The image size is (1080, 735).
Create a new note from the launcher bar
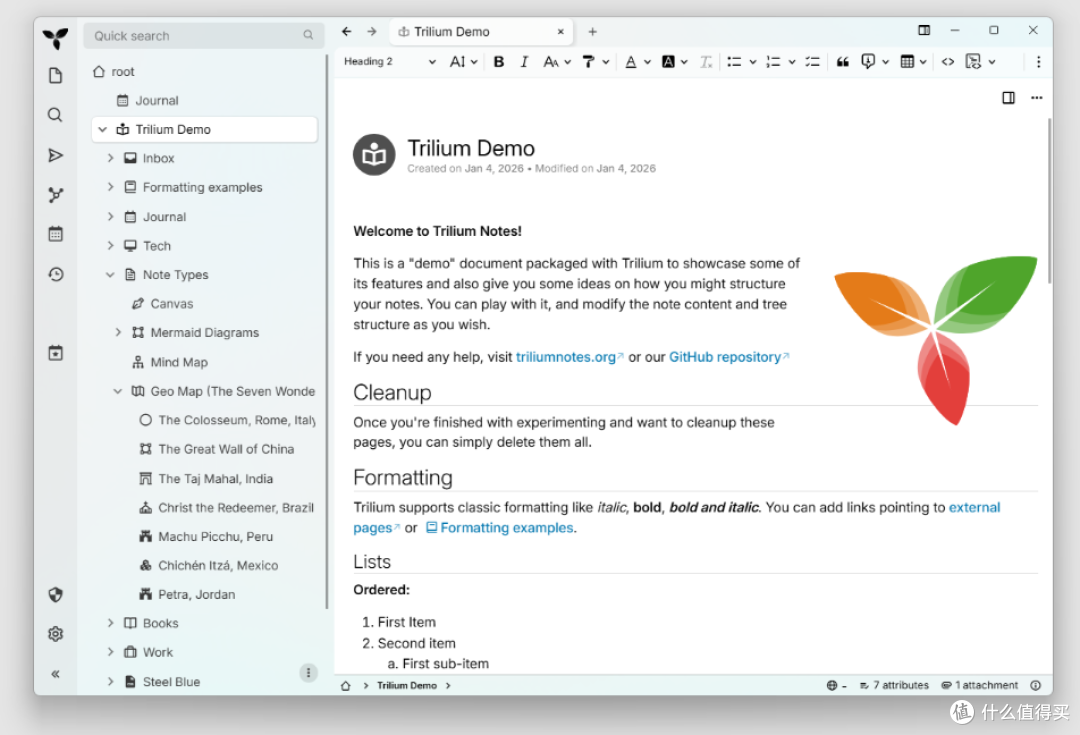(x=55, y=75)
